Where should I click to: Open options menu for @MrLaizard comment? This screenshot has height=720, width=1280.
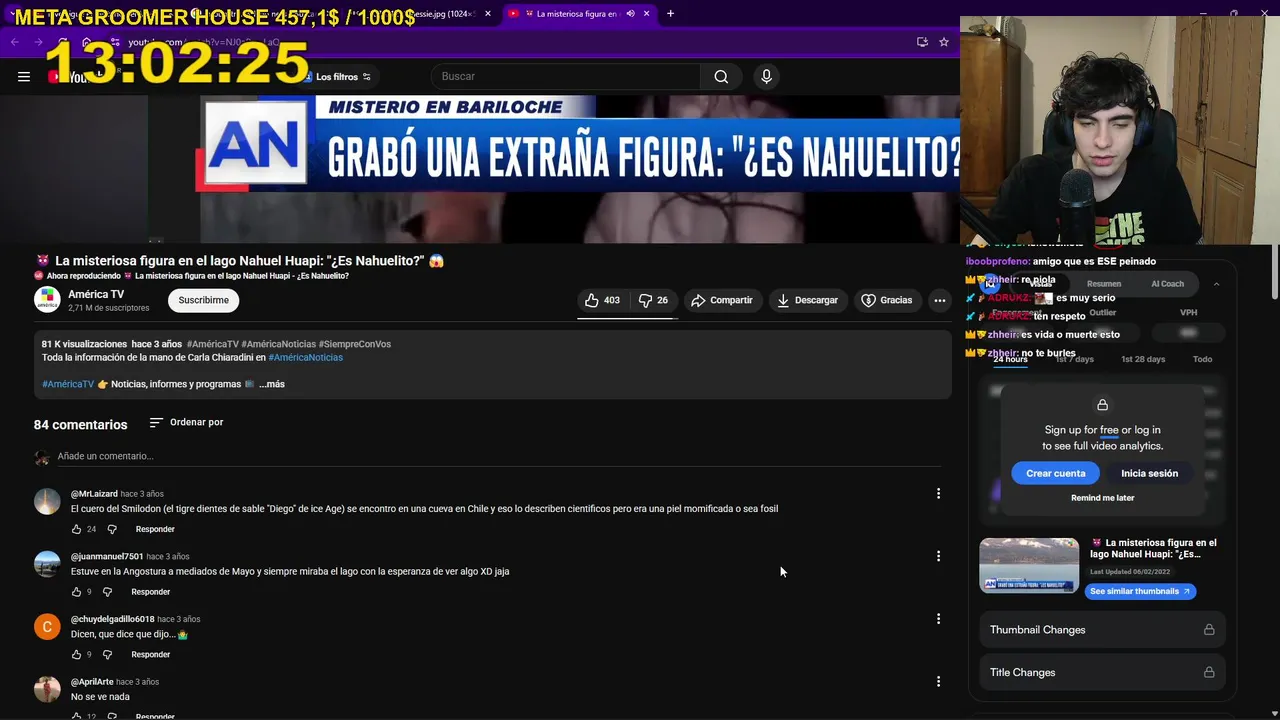coord(938,493)
